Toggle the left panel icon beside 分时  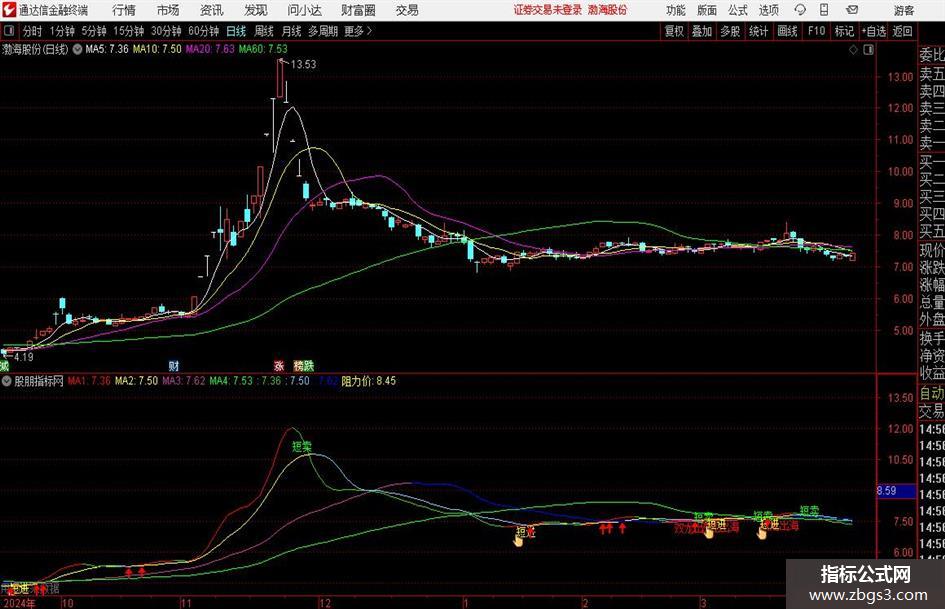(8, 31)
